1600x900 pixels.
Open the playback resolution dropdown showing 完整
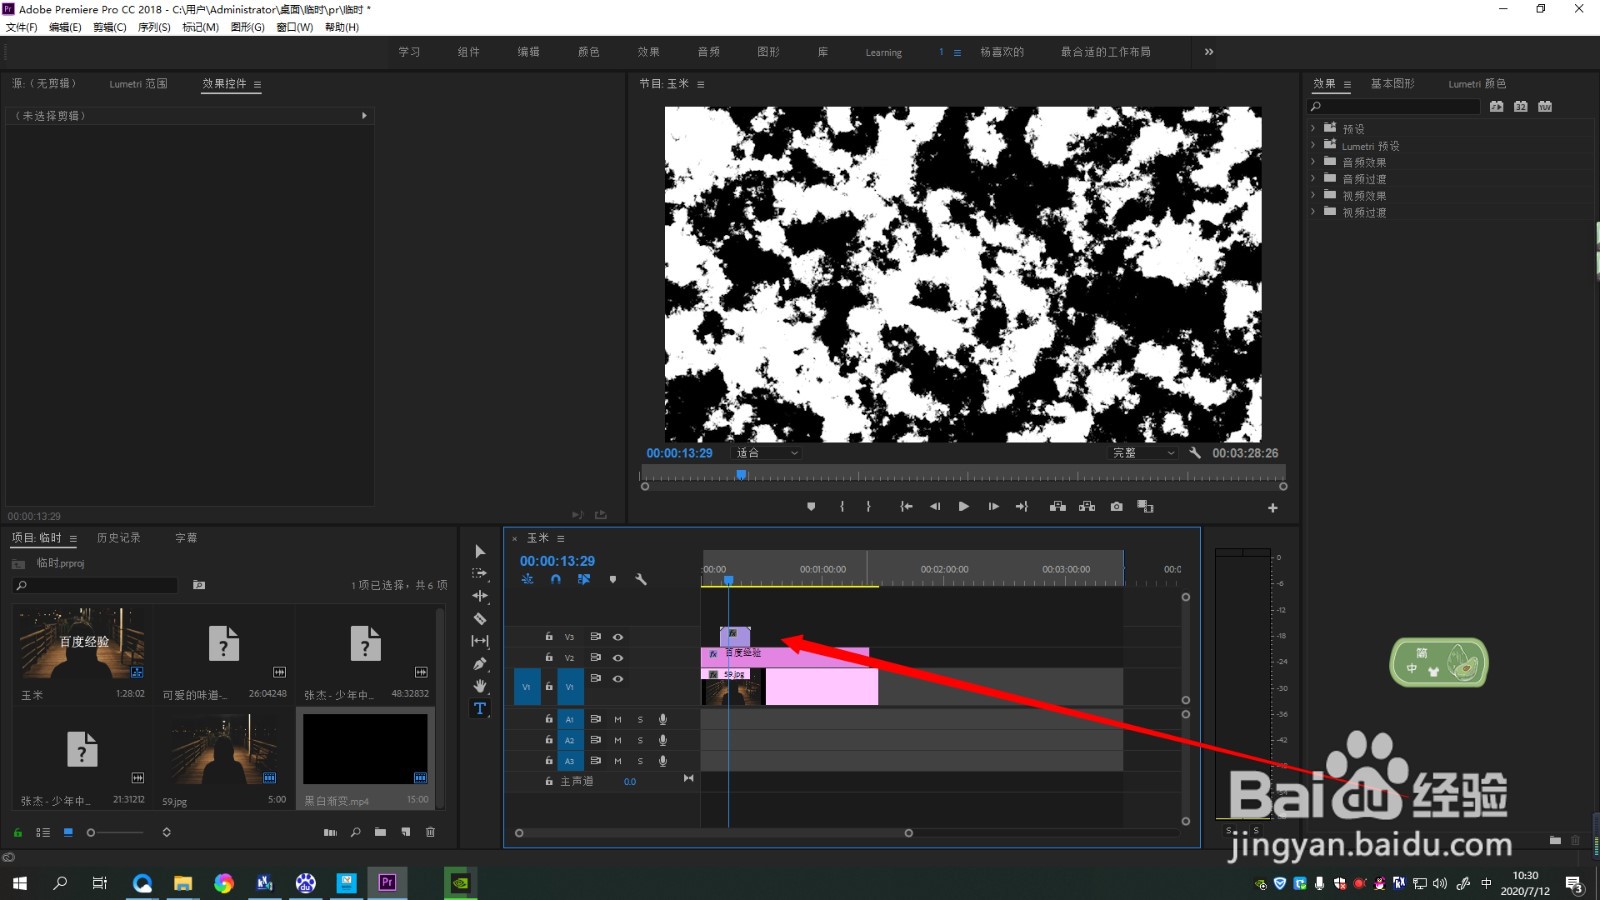click(1144, 453)
